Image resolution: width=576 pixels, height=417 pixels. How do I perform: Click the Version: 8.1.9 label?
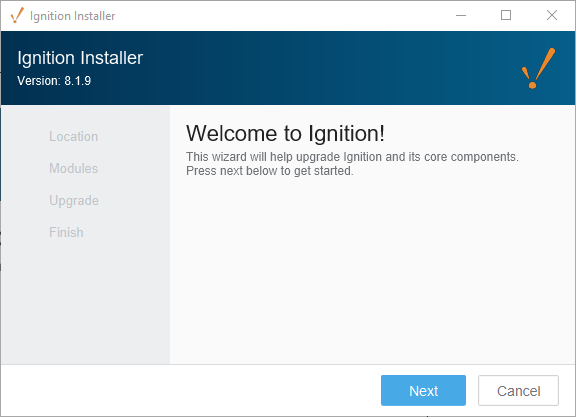54,80
